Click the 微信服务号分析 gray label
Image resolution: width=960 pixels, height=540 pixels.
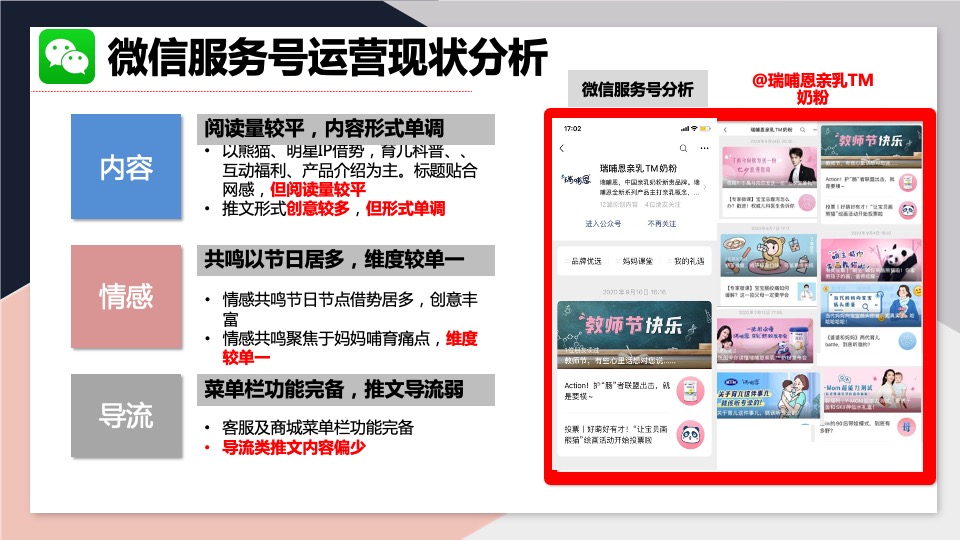click(637, 89)
